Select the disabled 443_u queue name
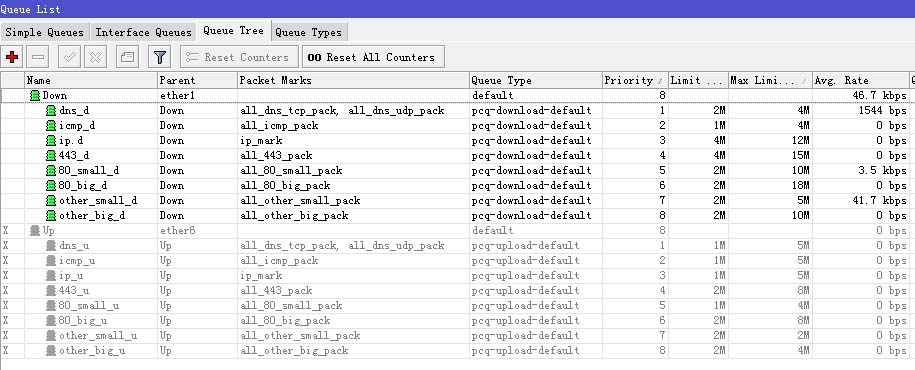Screen dimensions: 915x370 tap(74, 291)
